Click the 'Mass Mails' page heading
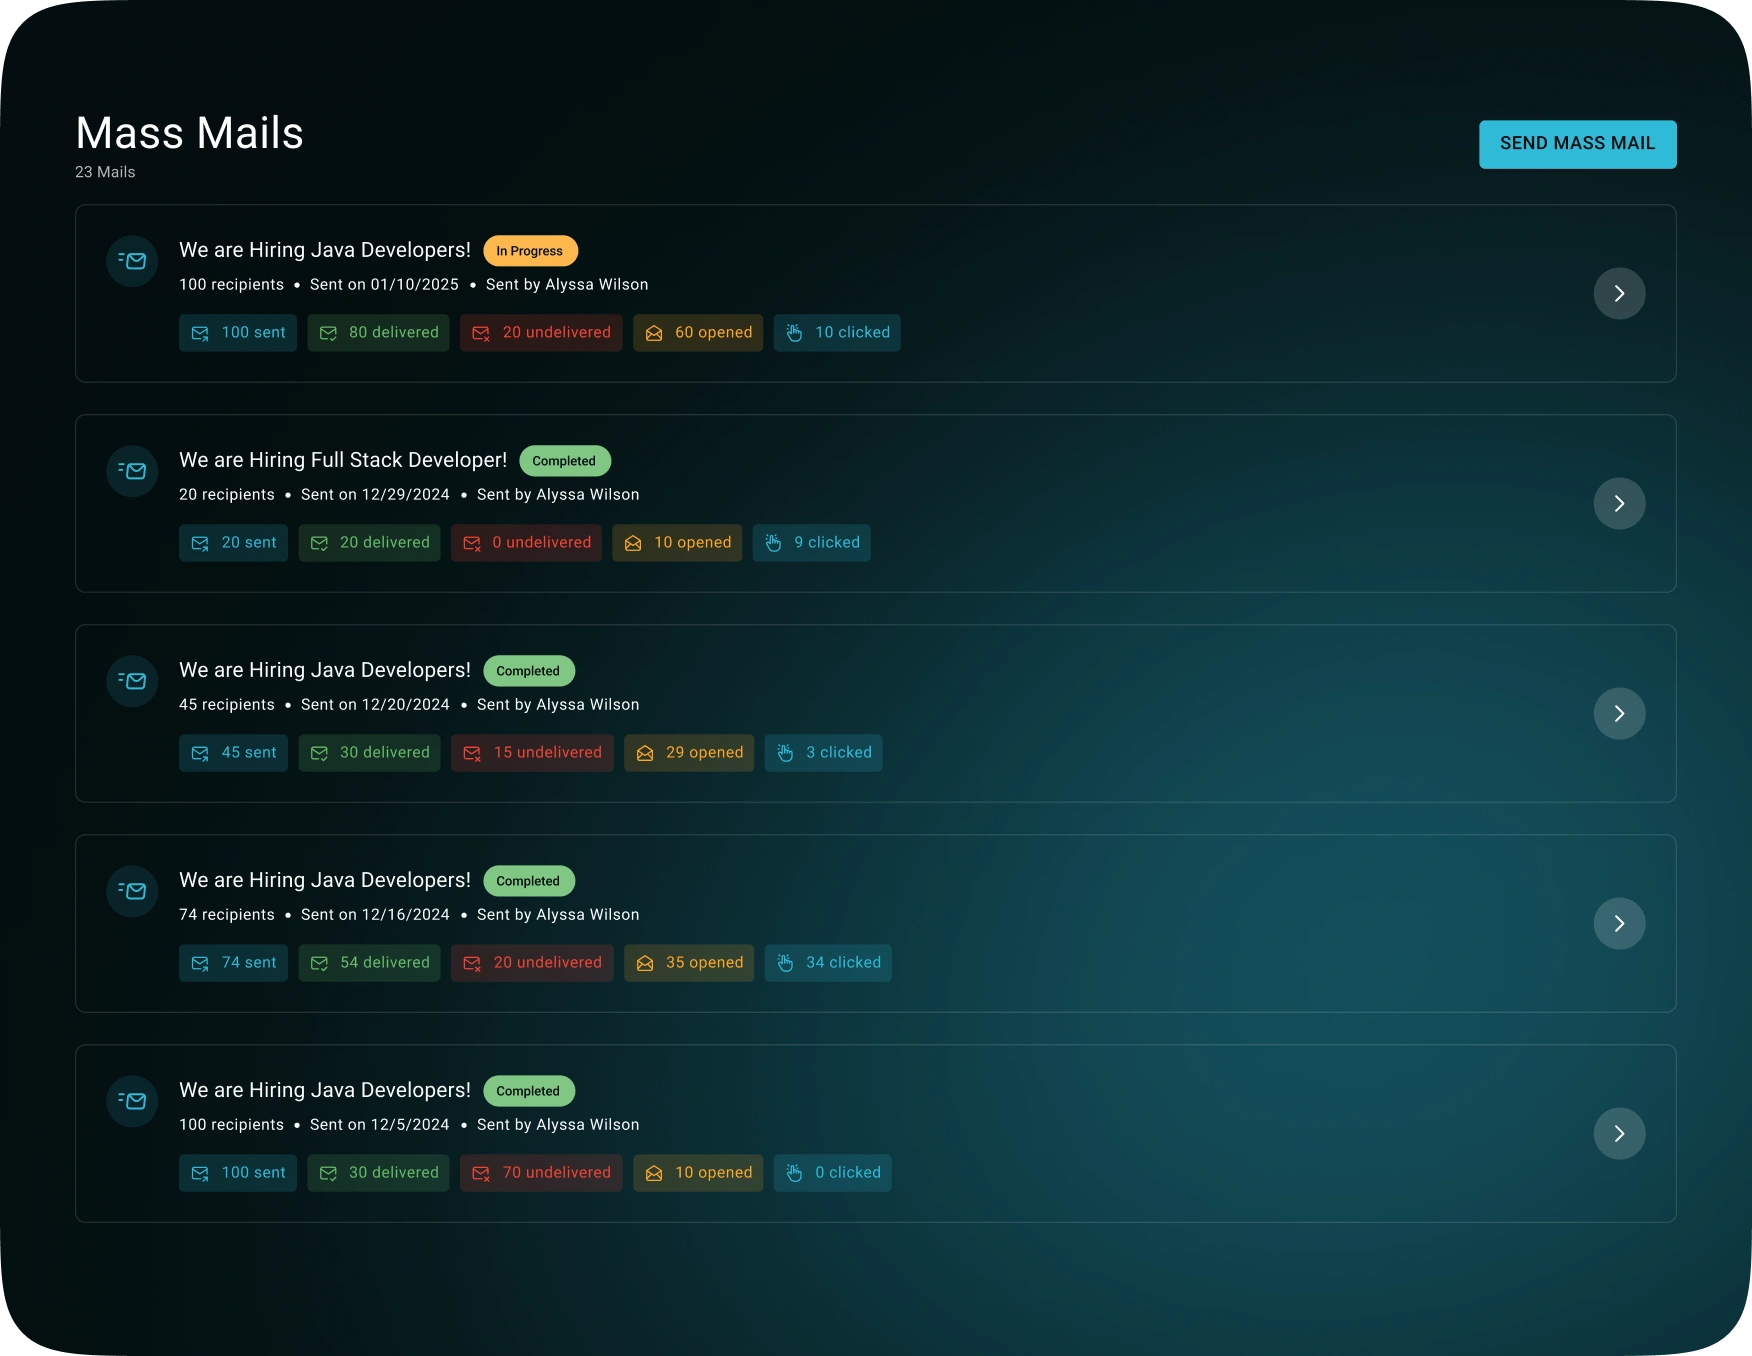This screenshot has width=1752, height=1356. tap(190, 133)
